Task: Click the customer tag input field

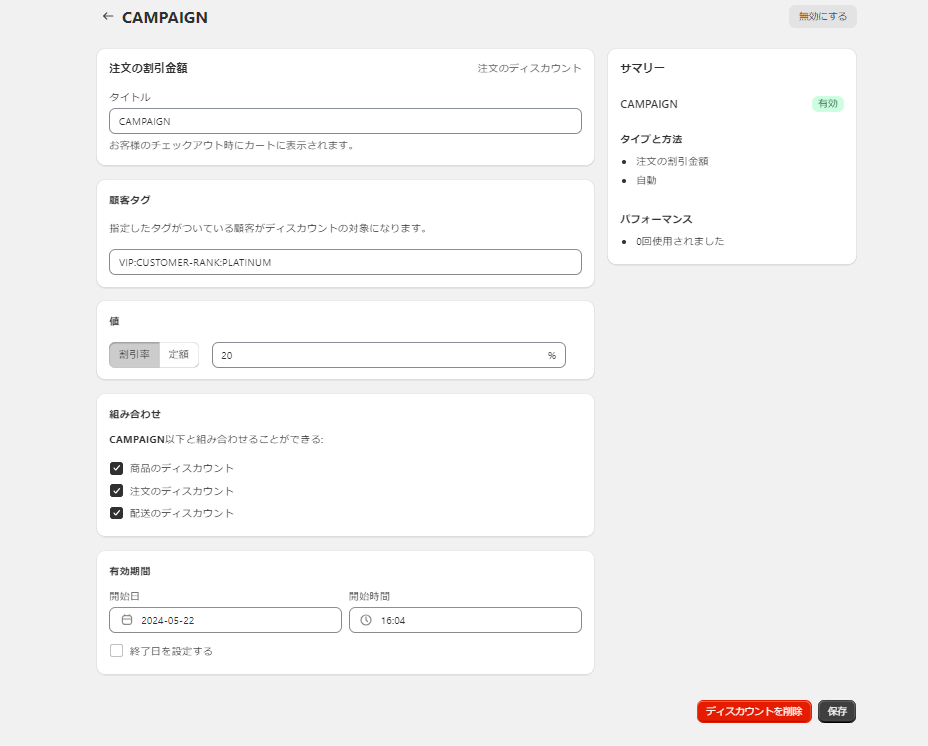Action: (x=345, y=262)
